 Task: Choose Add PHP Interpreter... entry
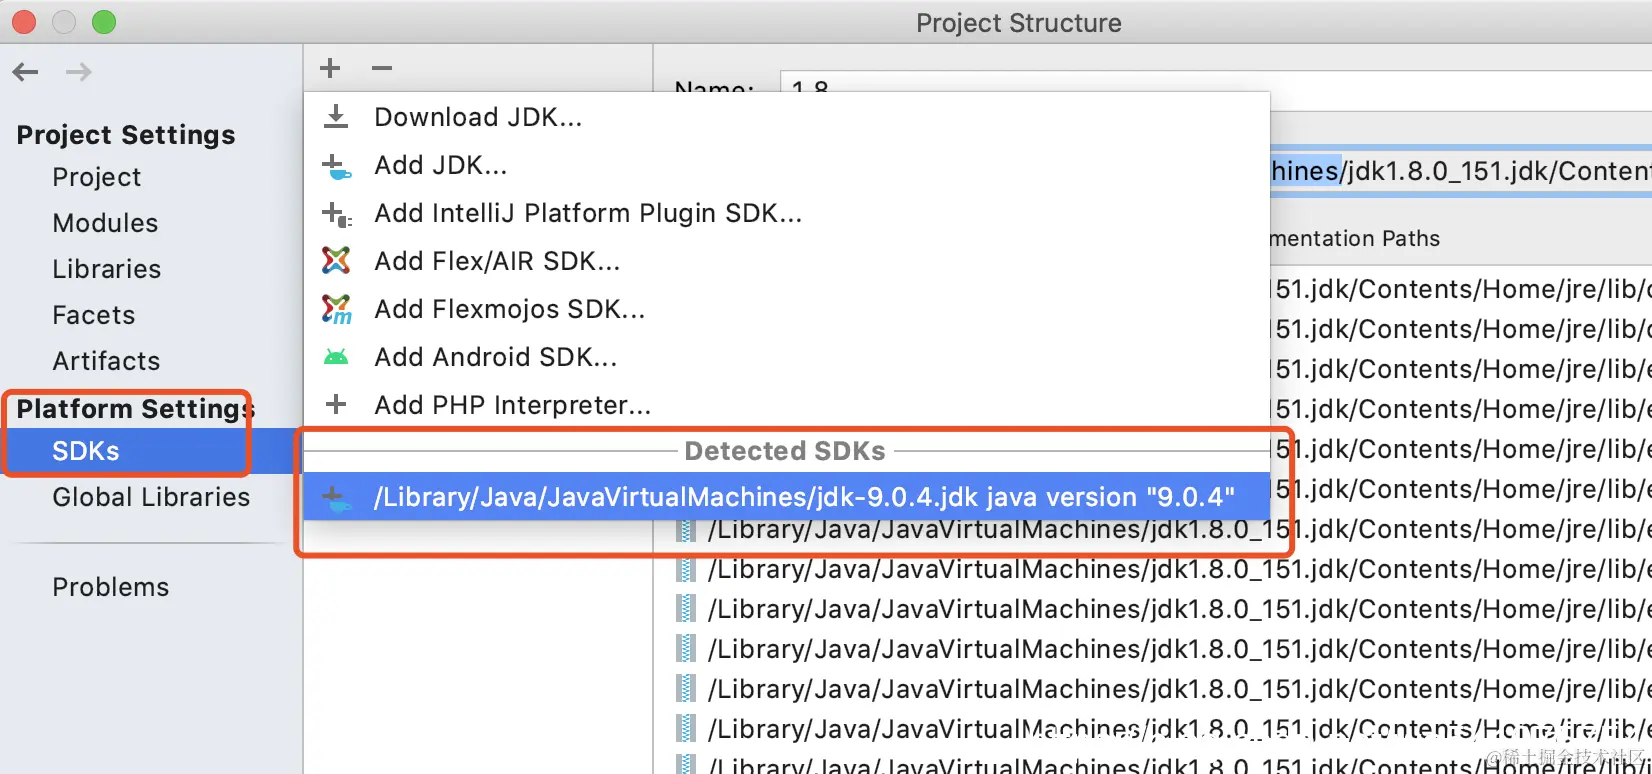point(787,405)
